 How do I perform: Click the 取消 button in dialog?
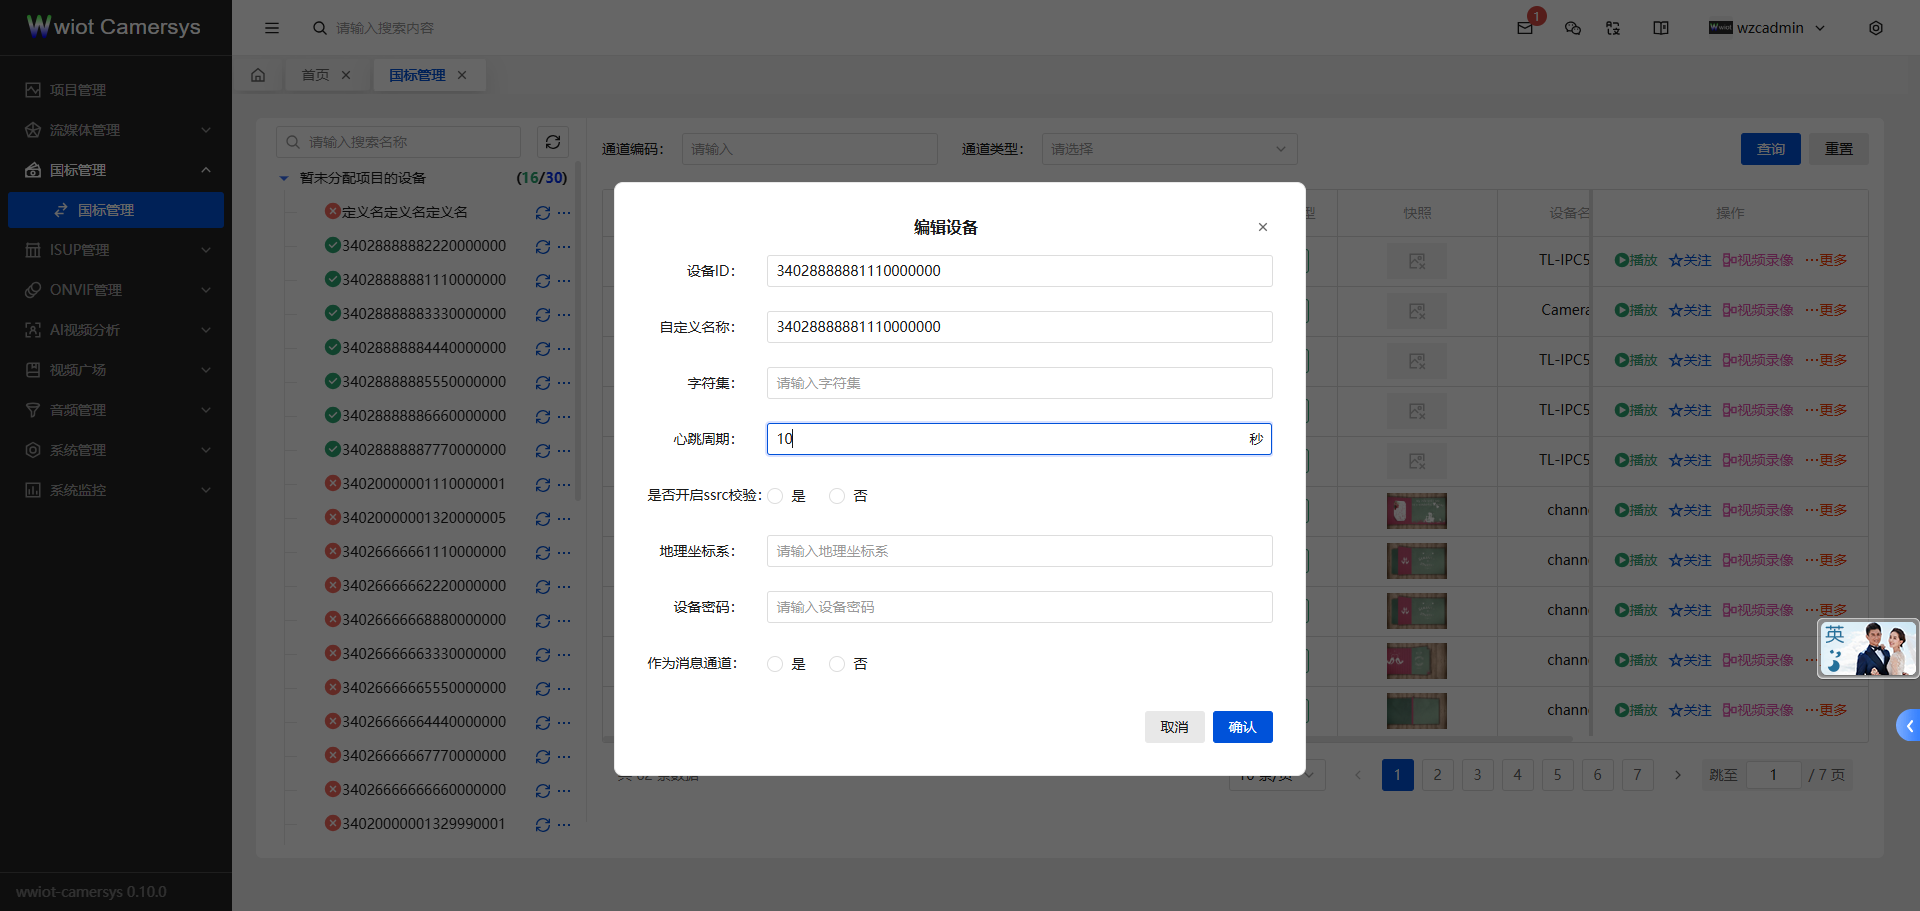pyautogui.click(x=1174, y=727)
